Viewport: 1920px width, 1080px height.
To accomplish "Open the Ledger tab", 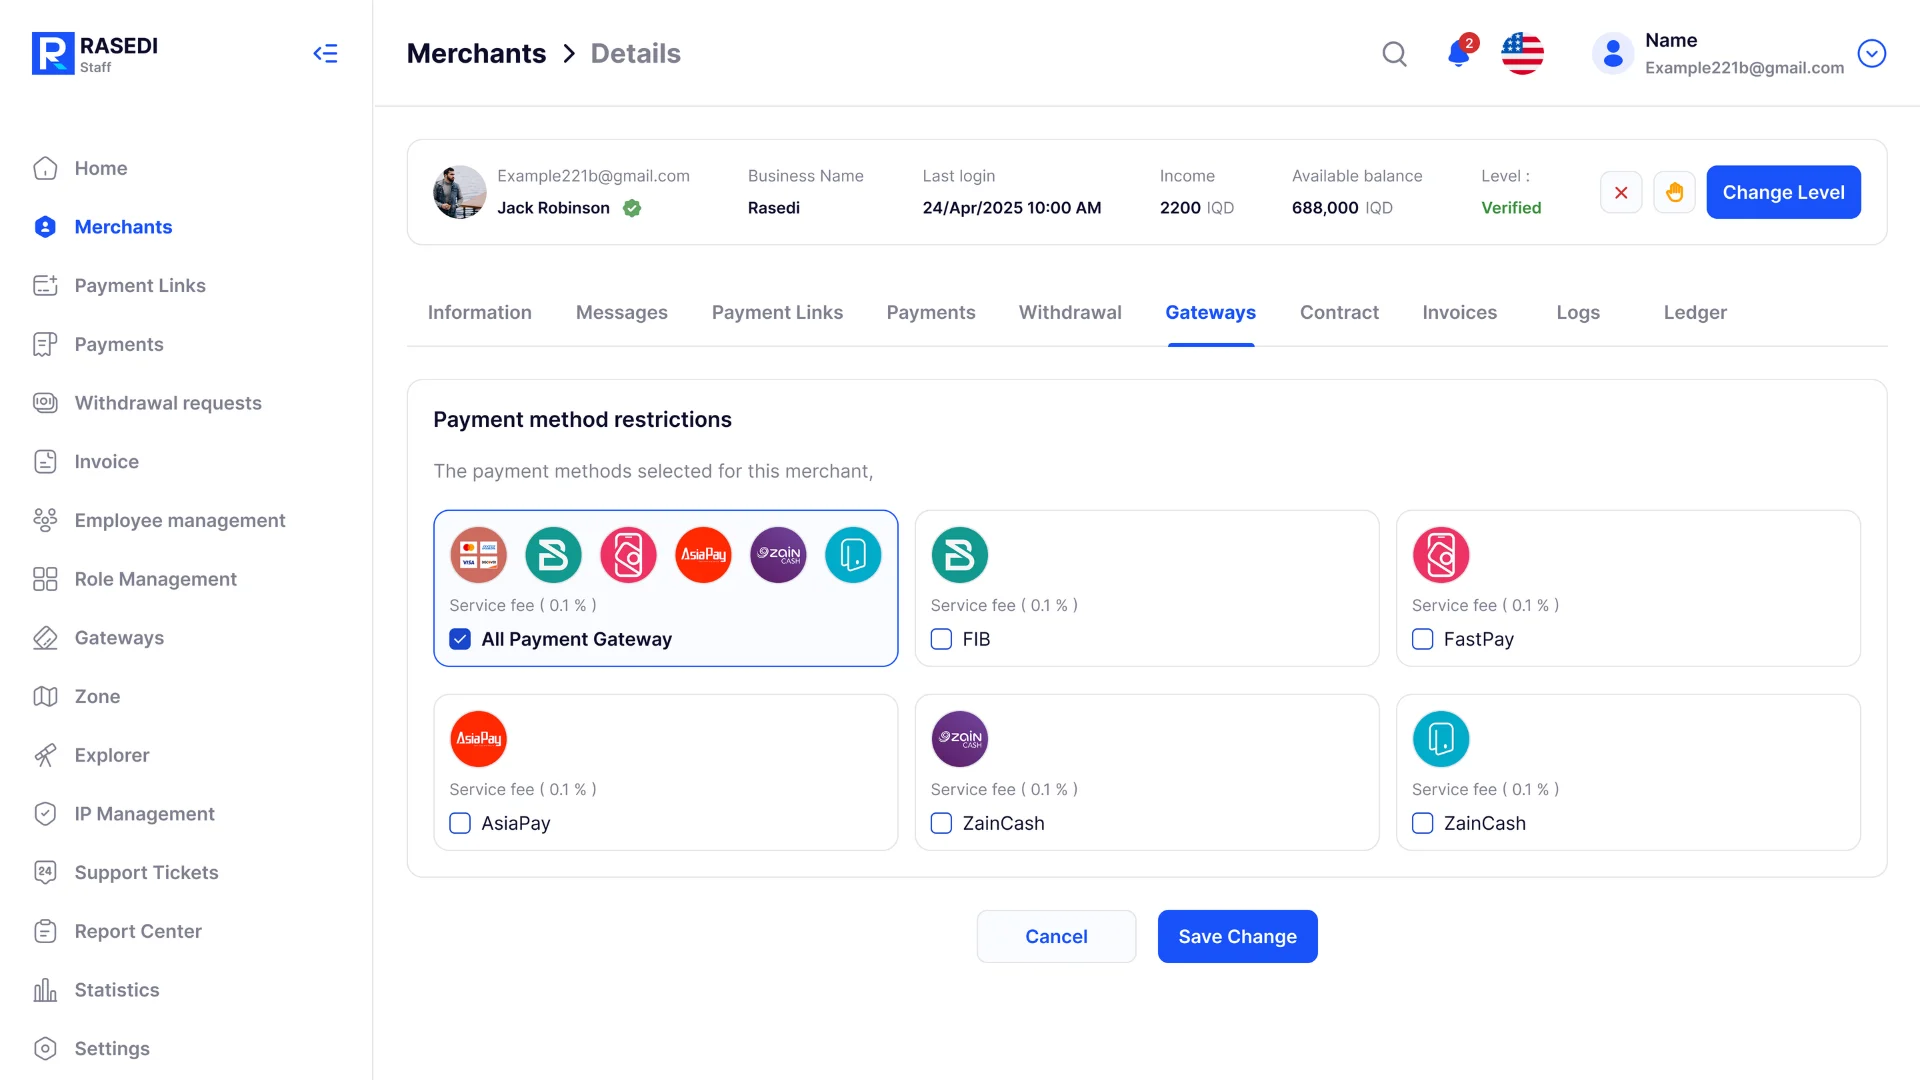I will [1694, 313].
